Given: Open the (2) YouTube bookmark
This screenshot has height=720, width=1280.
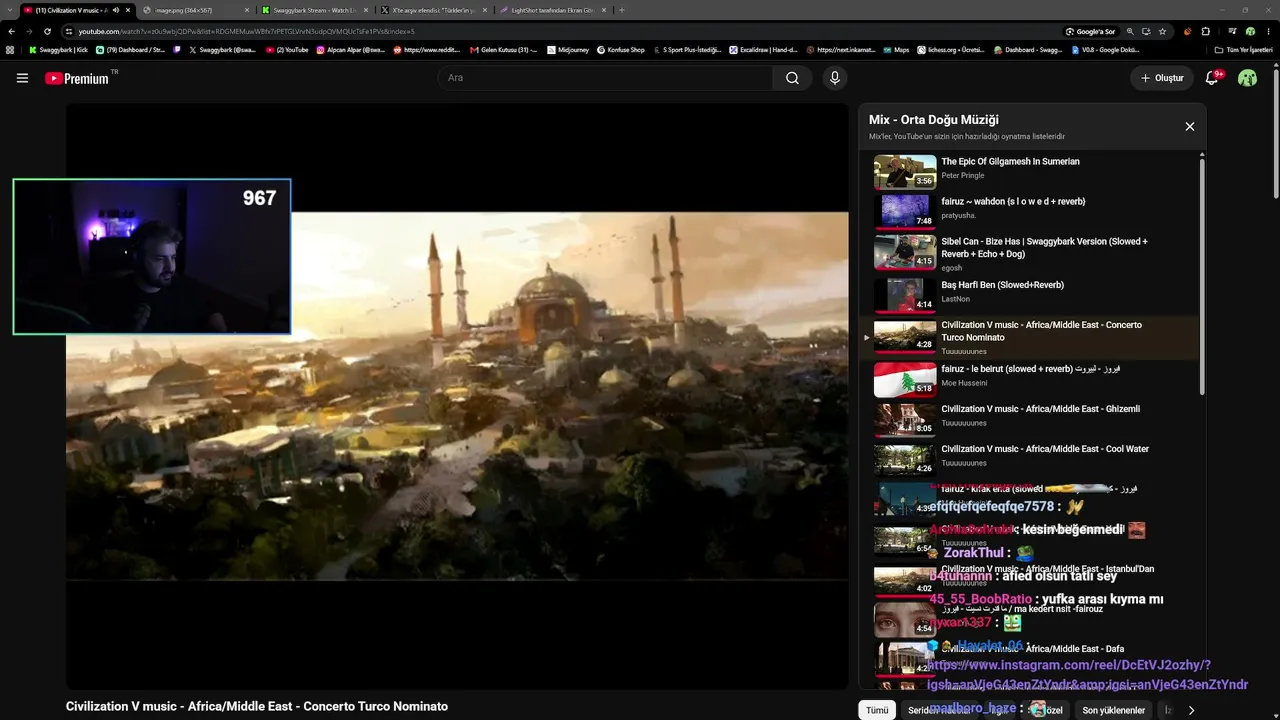Looking at the screenshot, I should point(287,49).
